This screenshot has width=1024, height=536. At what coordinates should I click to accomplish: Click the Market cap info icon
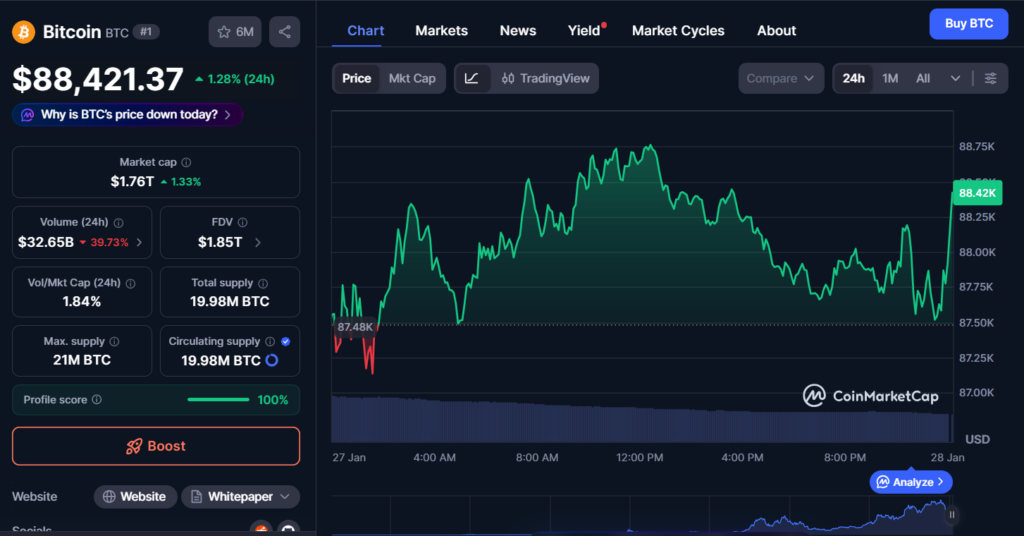coord(186,162)
